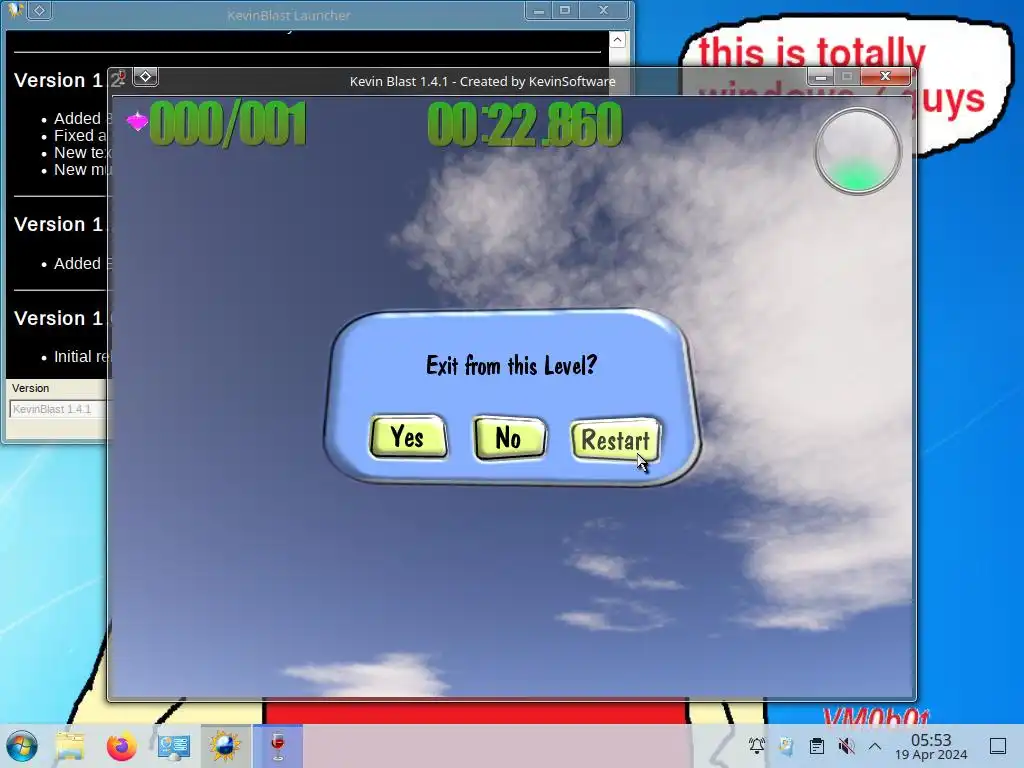Image resolution: width=1024 pixels, height=768 pixels.
Task: Click the 'Exit from this Level?' prompt text
Action: pos(511,365)
